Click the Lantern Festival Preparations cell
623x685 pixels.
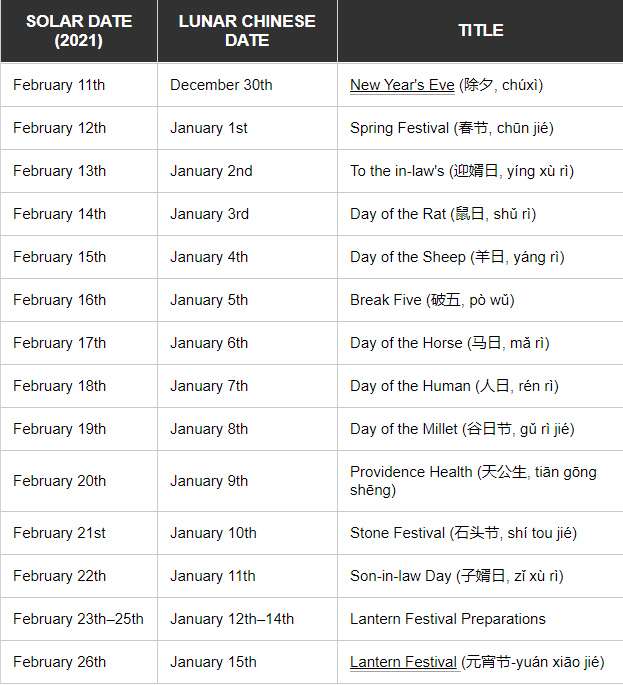coord(481,619)
